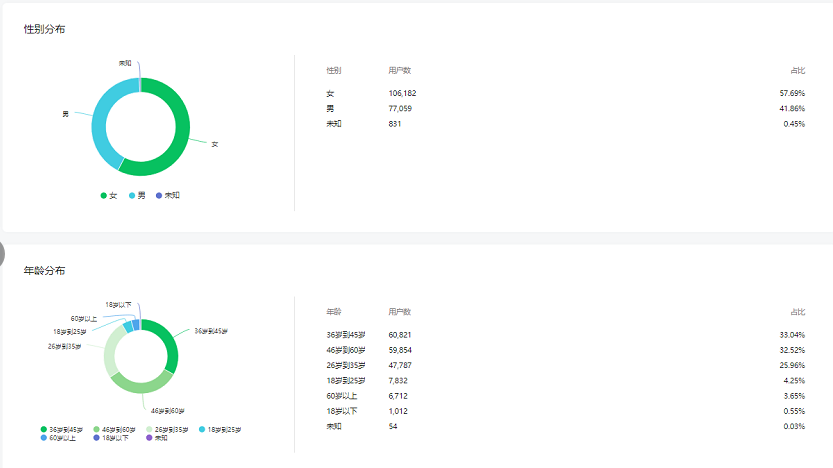Toggle the 男 legend item under gender chart
The height and width of the screenshot is (468, 833).
point(137,195)
